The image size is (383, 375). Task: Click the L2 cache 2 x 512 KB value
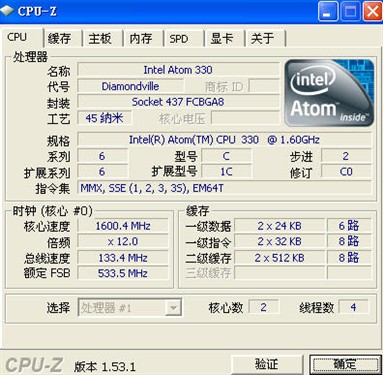pyautogui.click(x=279, y=258)
